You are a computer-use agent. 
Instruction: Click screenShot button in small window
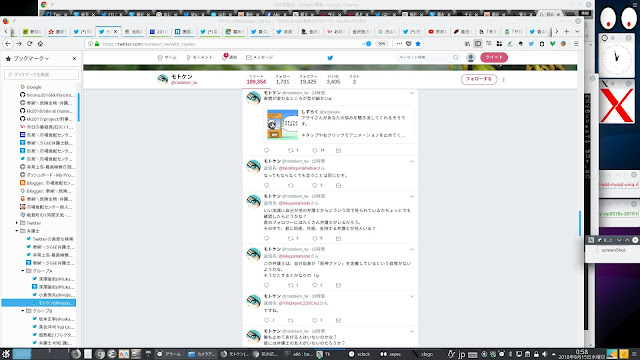(613, 250)
